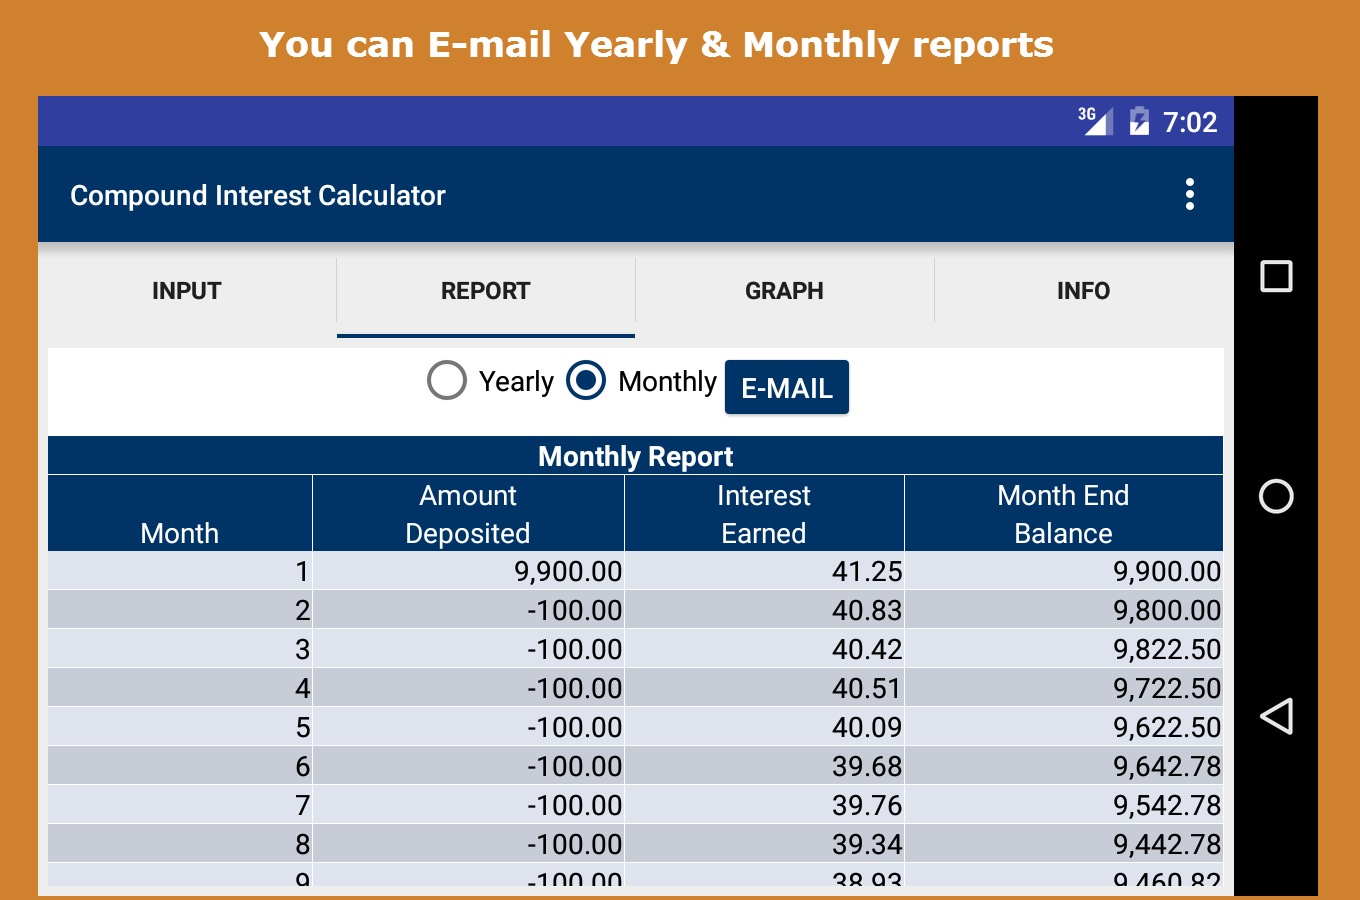Tap the Android home circle icon
Screen dimensions: 1360x900
point(1276,496)
